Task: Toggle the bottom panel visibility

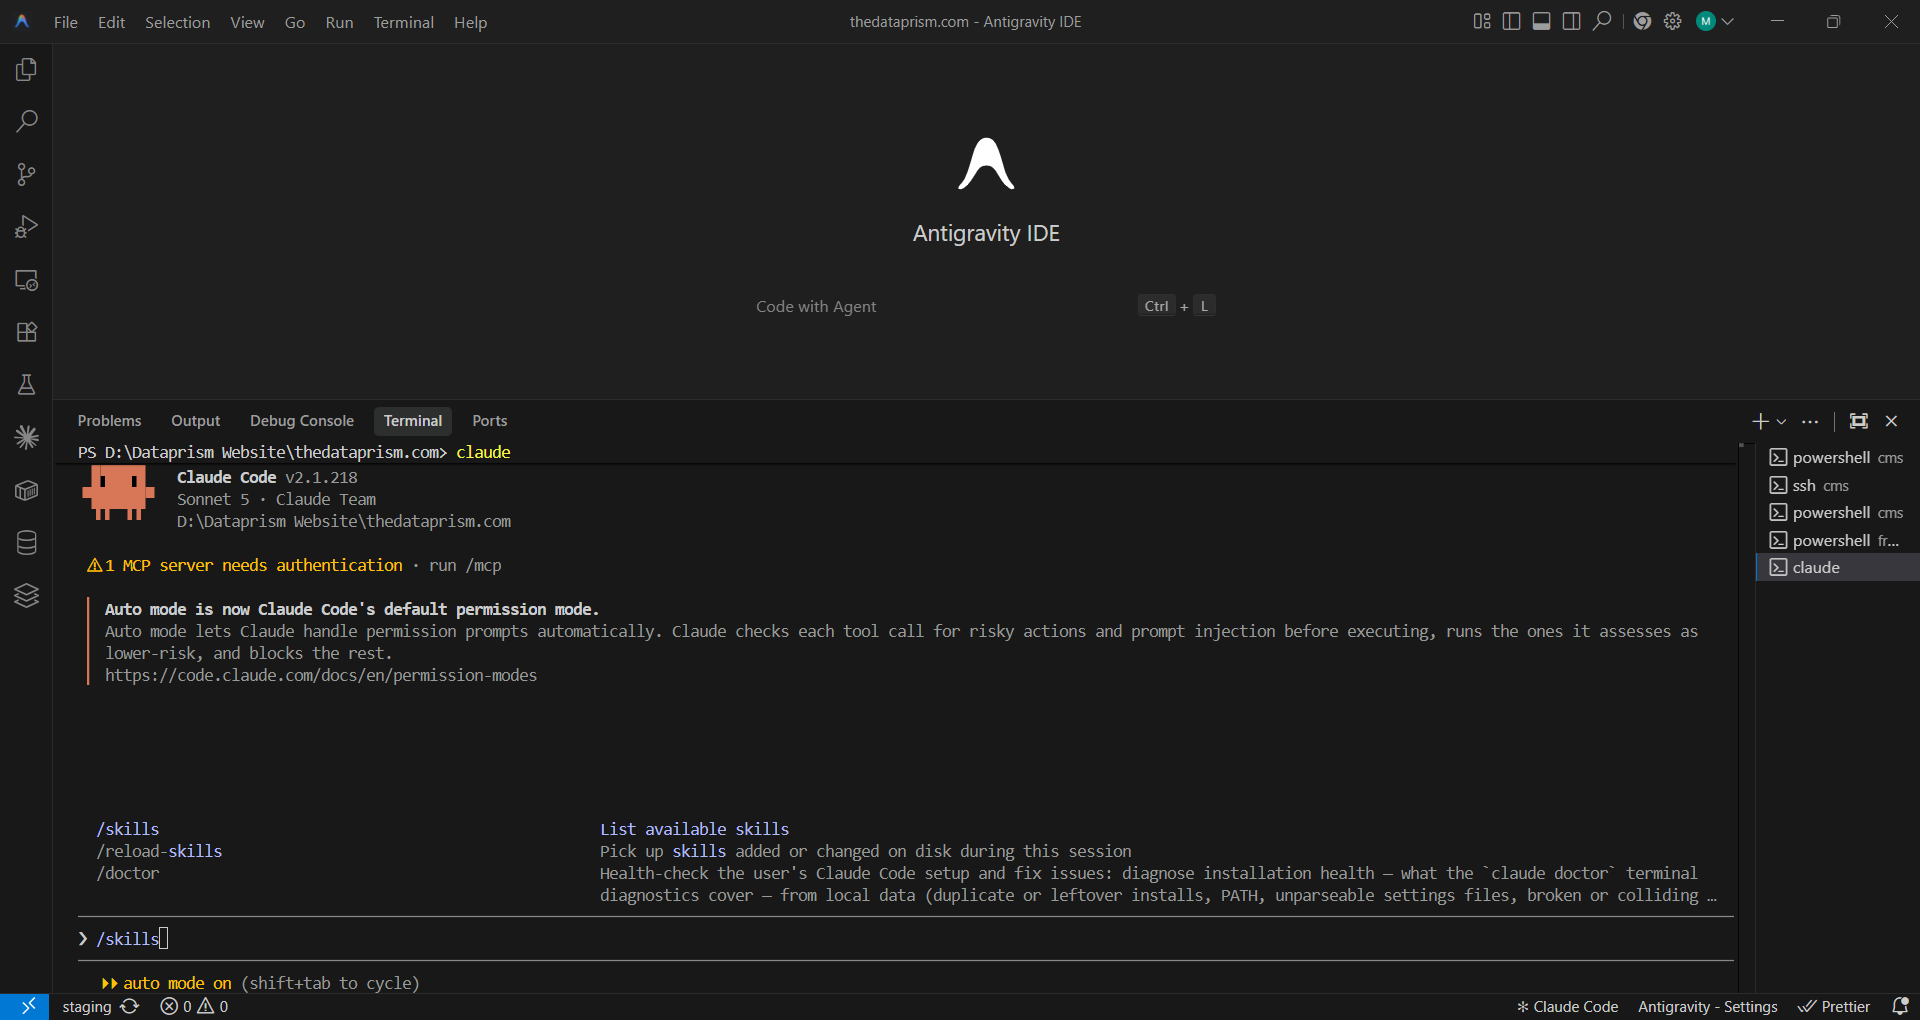Action: coord(1542,21)
